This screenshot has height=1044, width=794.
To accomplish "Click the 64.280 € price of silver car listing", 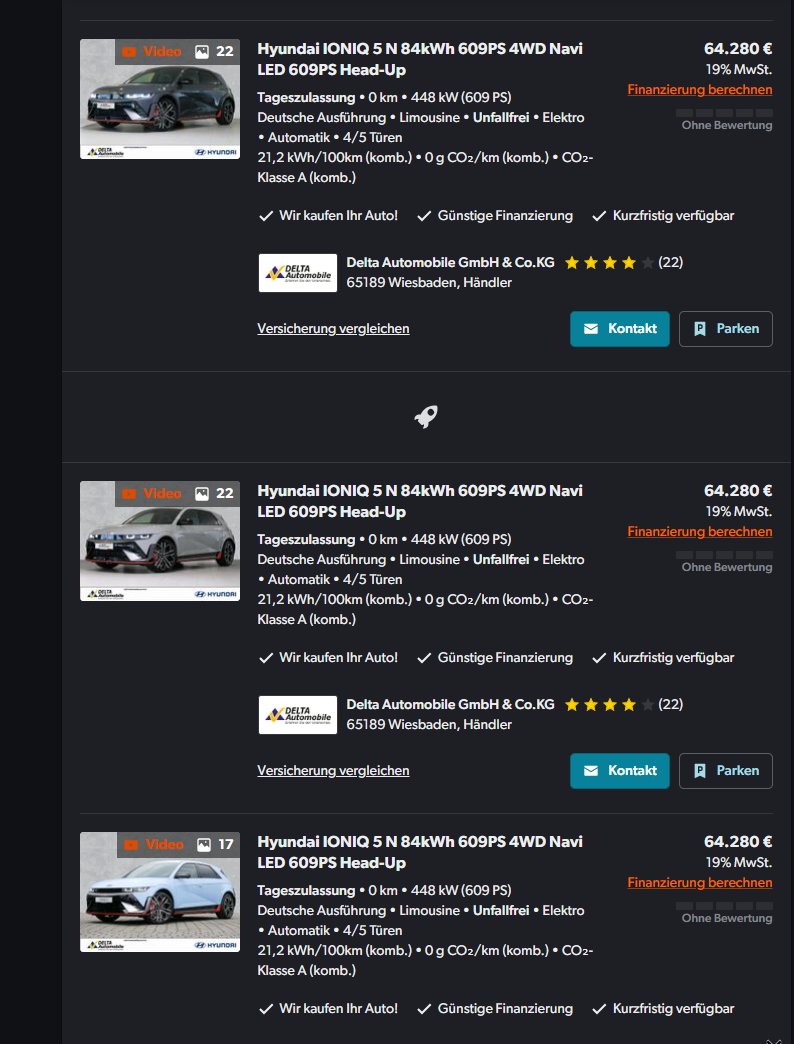I will point(738,491).
